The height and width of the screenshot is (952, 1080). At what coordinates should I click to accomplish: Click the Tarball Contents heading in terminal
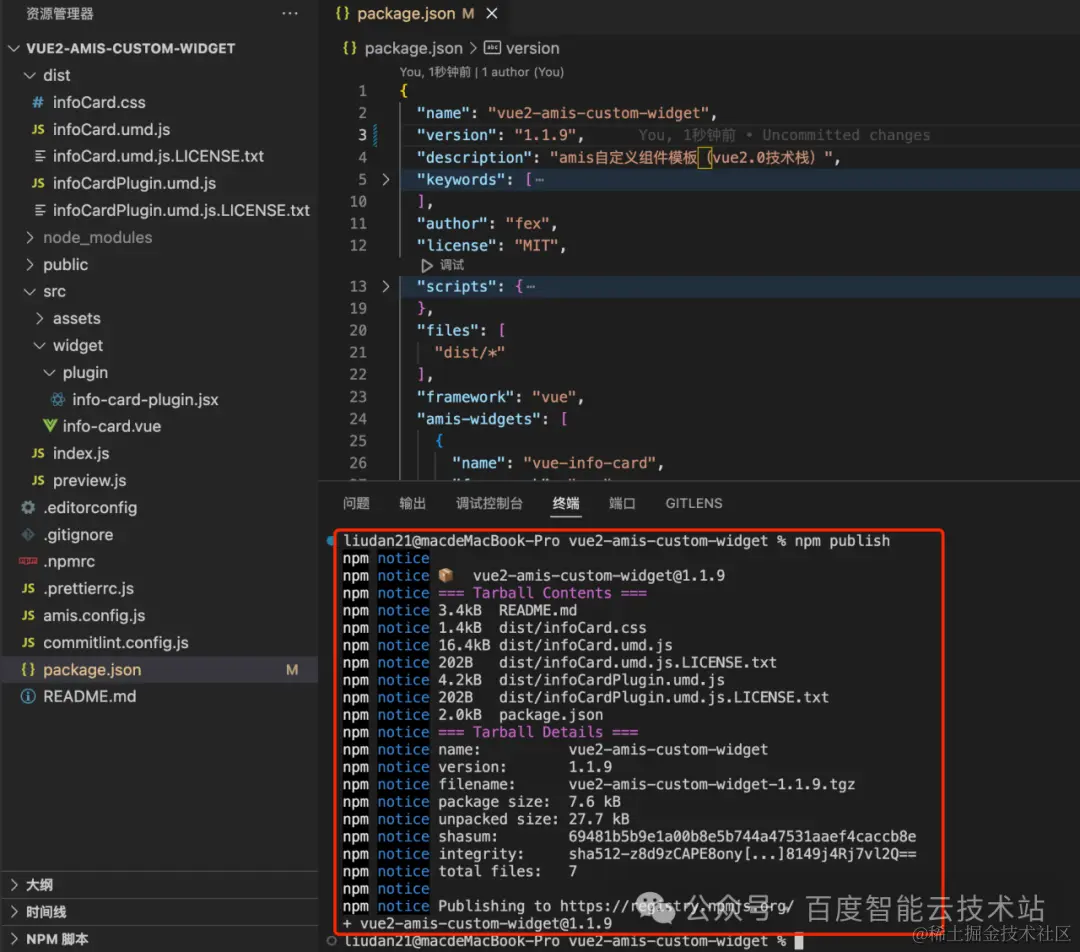[542, 593]
